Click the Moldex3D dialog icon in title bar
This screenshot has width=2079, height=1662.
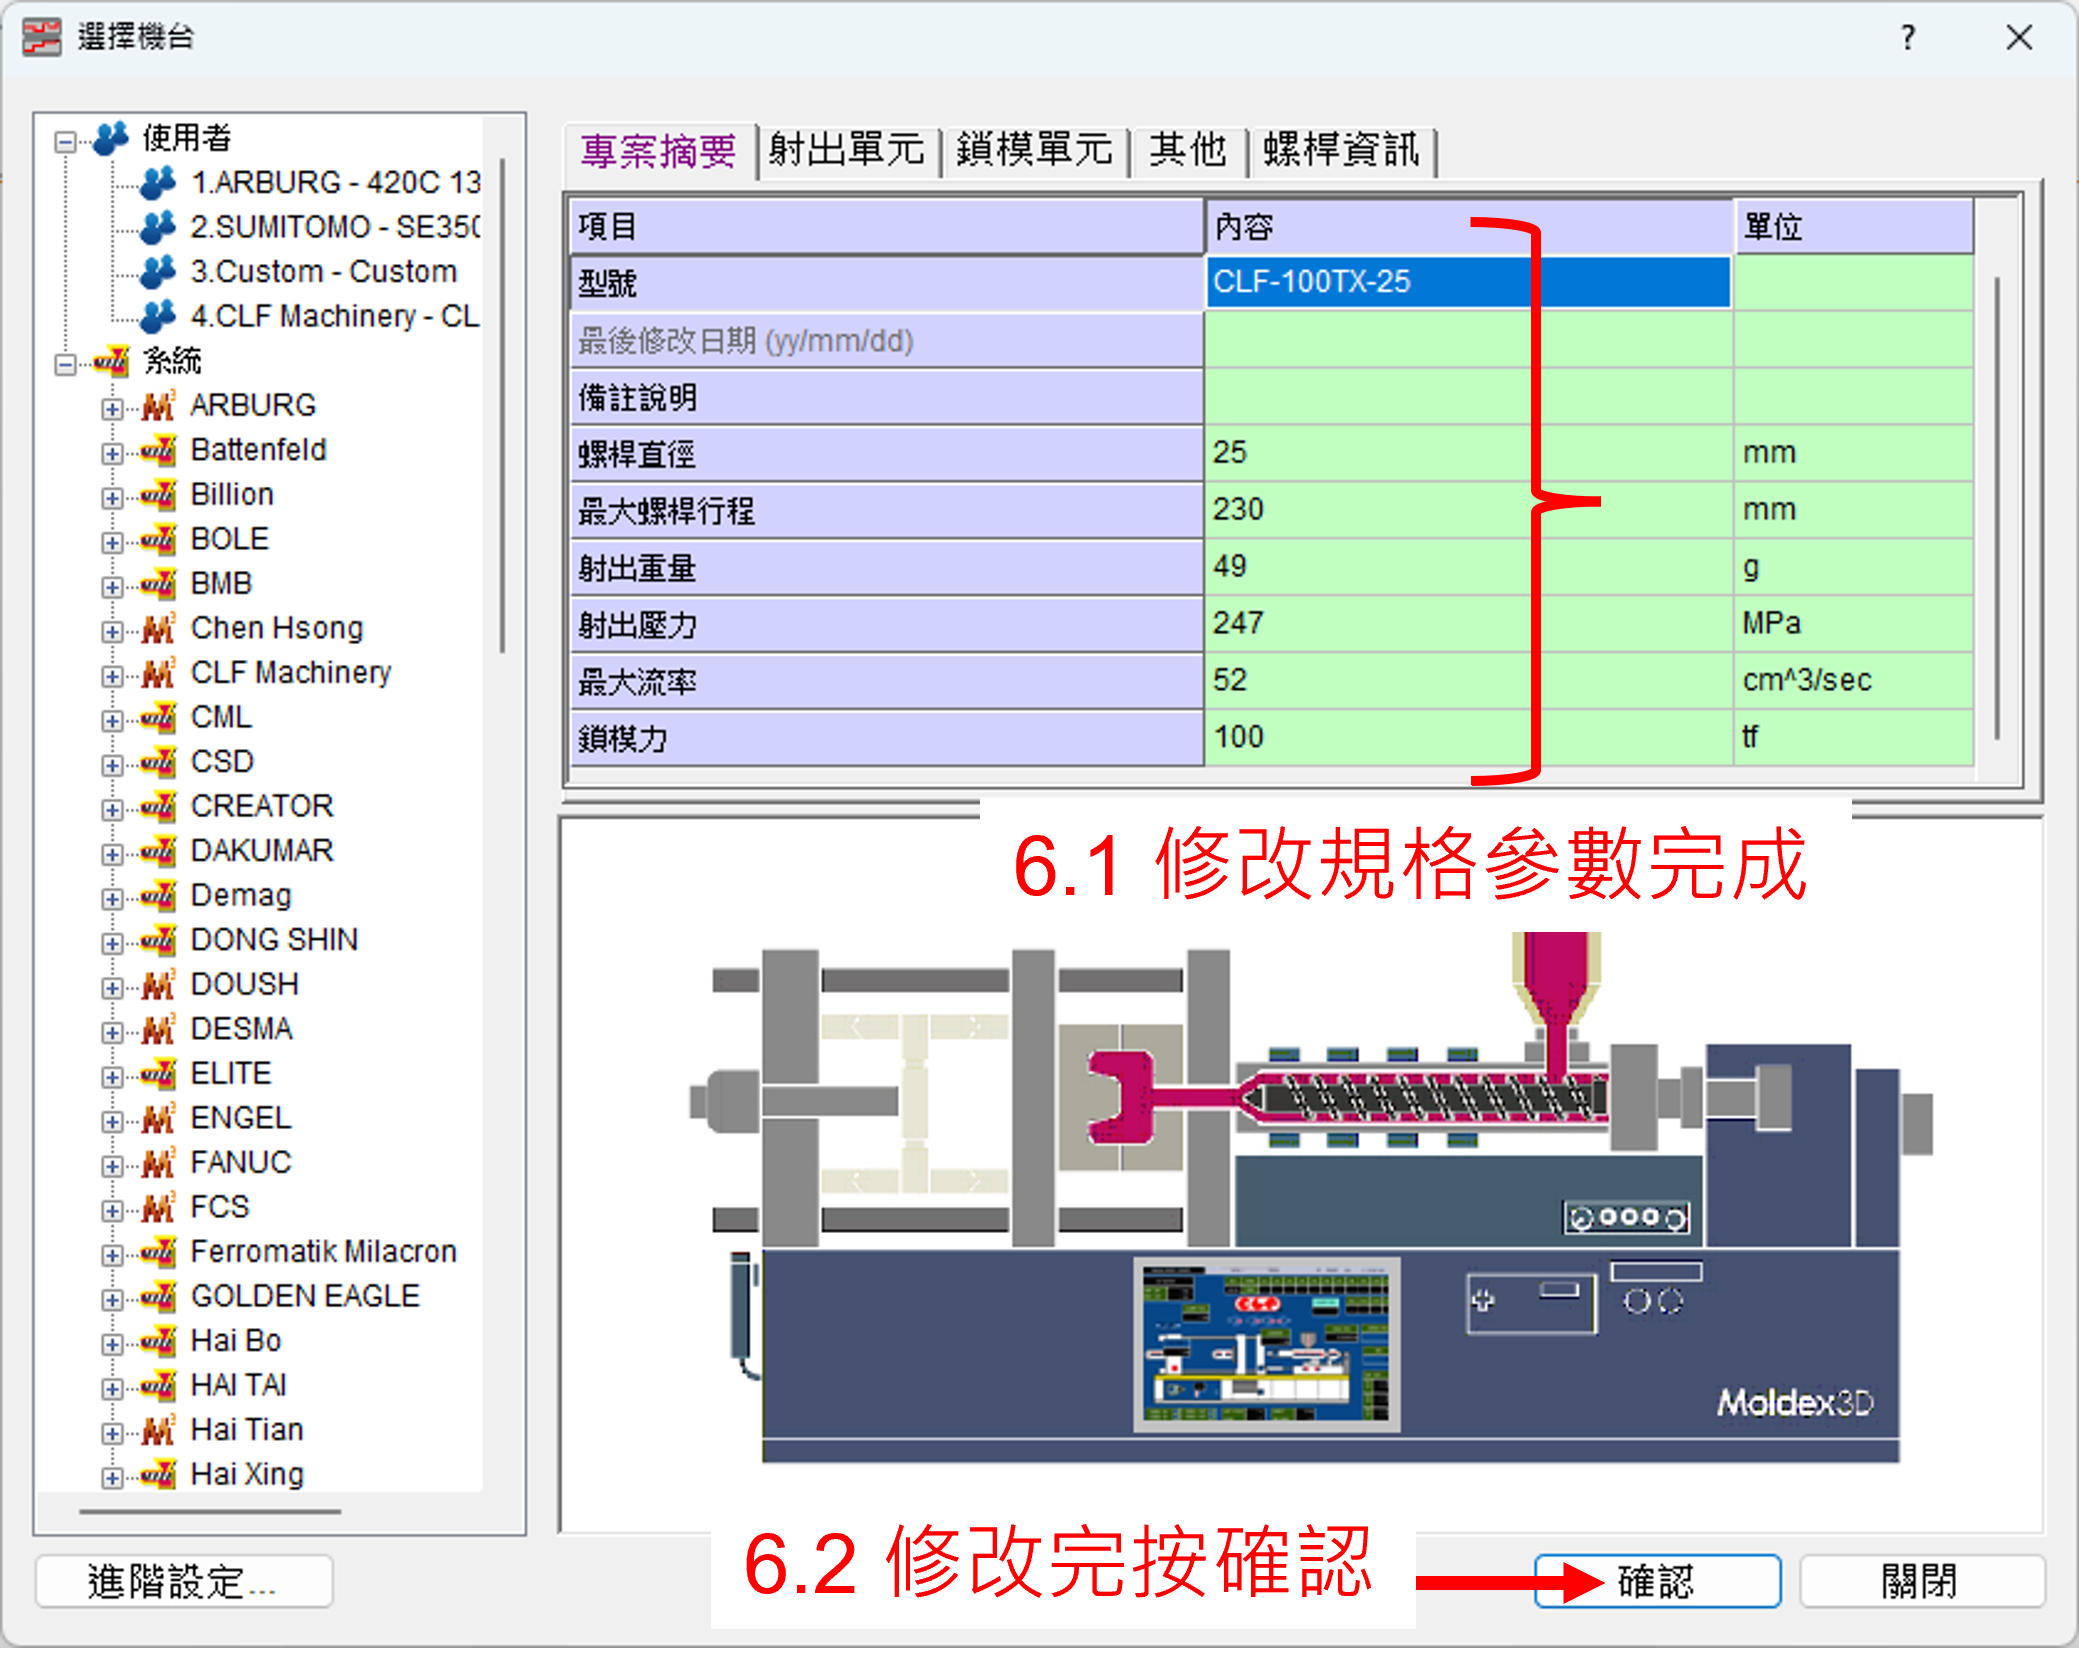[x=42, y=36]
